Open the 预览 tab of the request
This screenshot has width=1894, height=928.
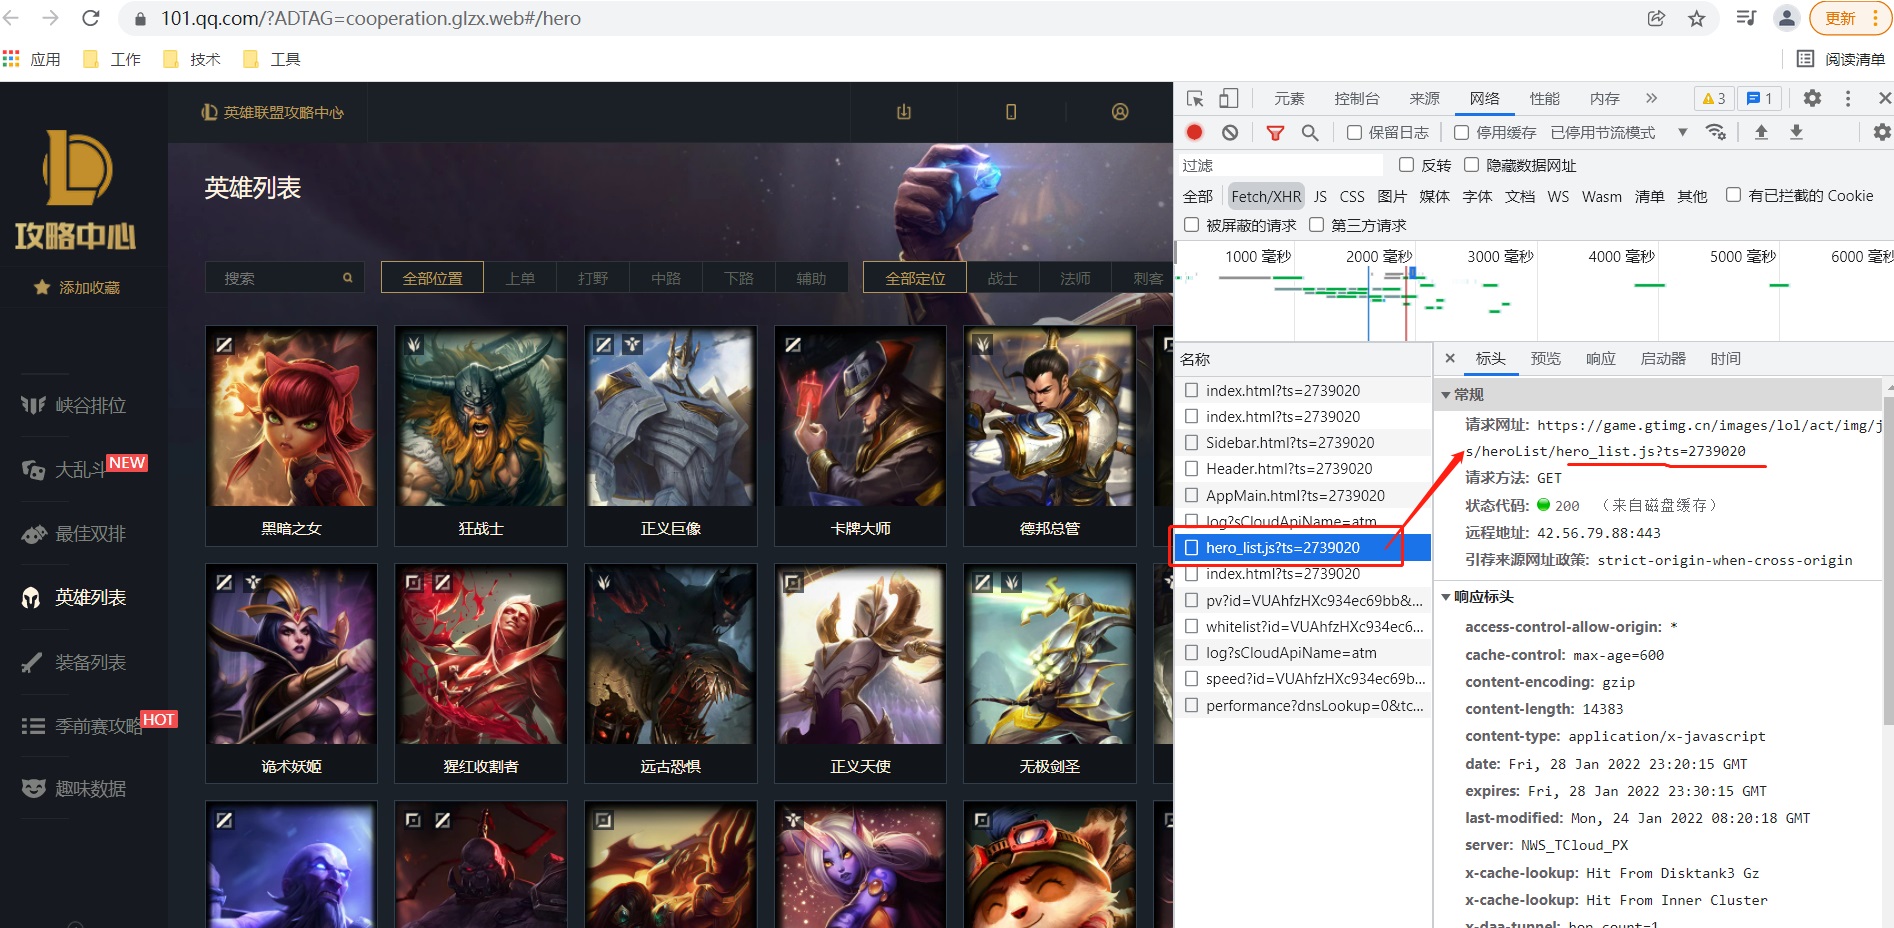pyautogui.click(x=1545, y=358)
